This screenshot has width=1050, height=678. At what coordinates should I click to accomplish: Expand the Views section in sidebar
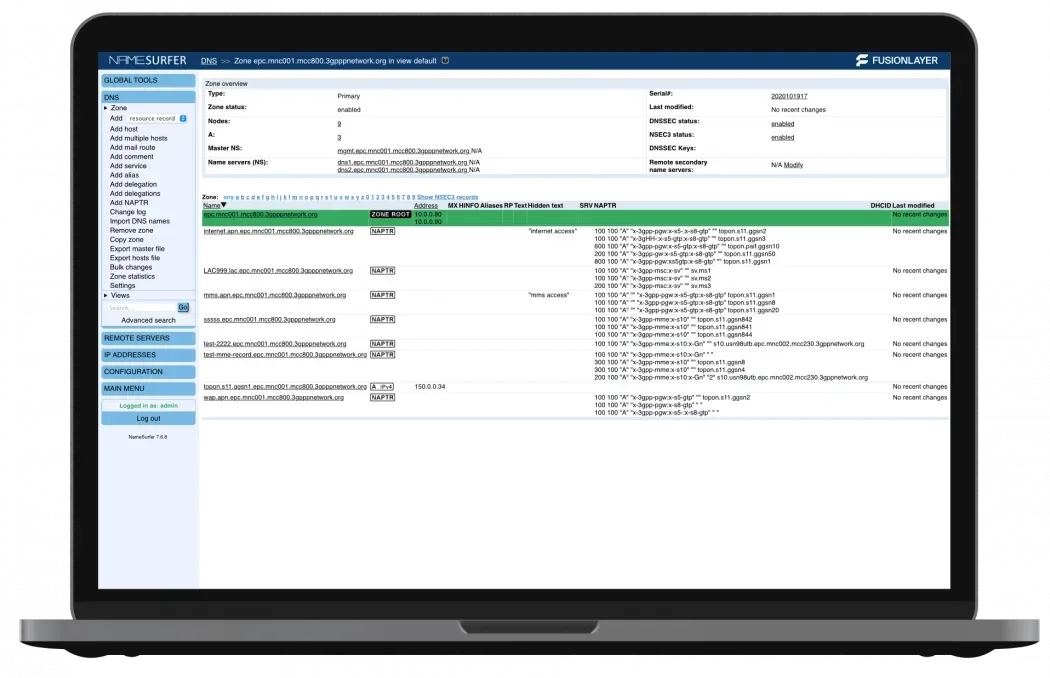tap(105, 295)
